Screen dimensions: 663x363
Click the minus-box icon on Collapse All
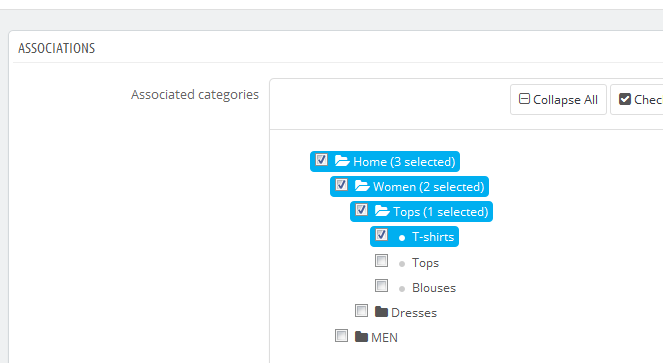(x=524, y=99)
